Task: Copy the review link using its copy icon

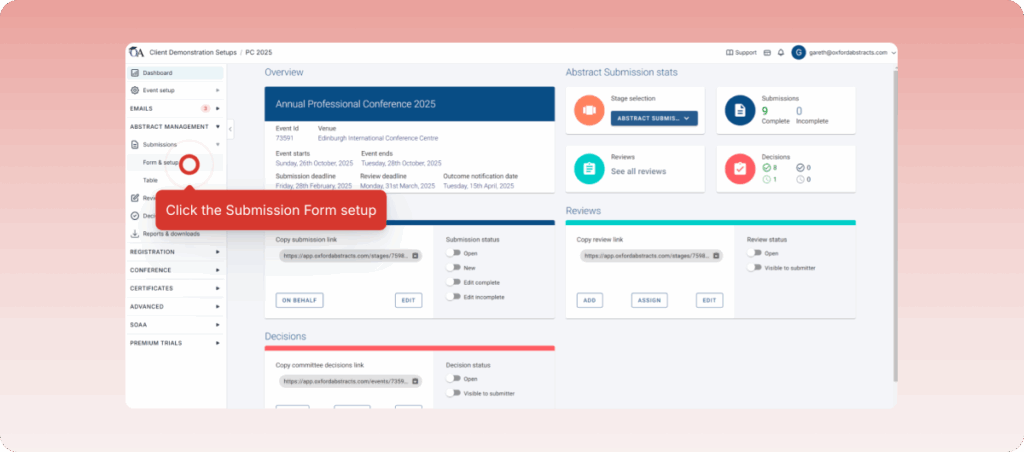Action: [716, 256]
